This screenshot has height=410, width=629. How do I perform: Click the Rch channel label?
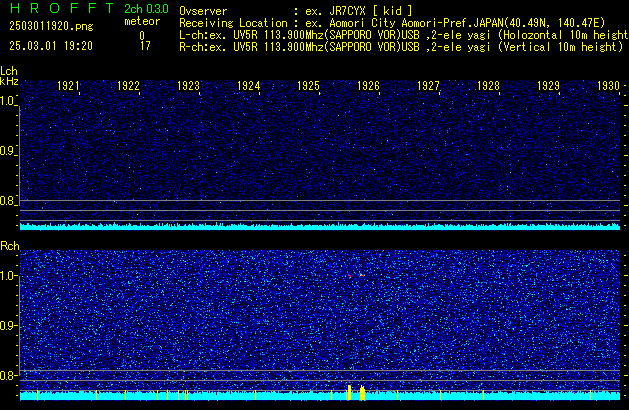click(10, 246)
